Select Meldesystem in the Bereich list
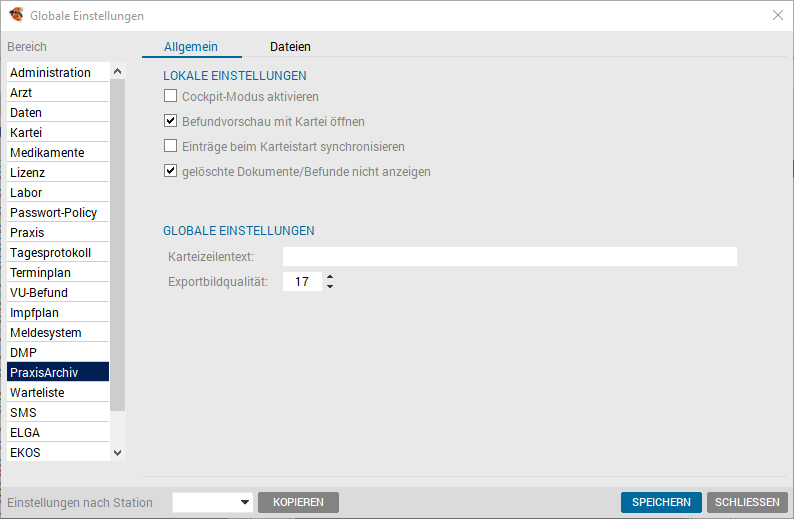This screenshot has height=519, width=794. [x=58, y=333]
